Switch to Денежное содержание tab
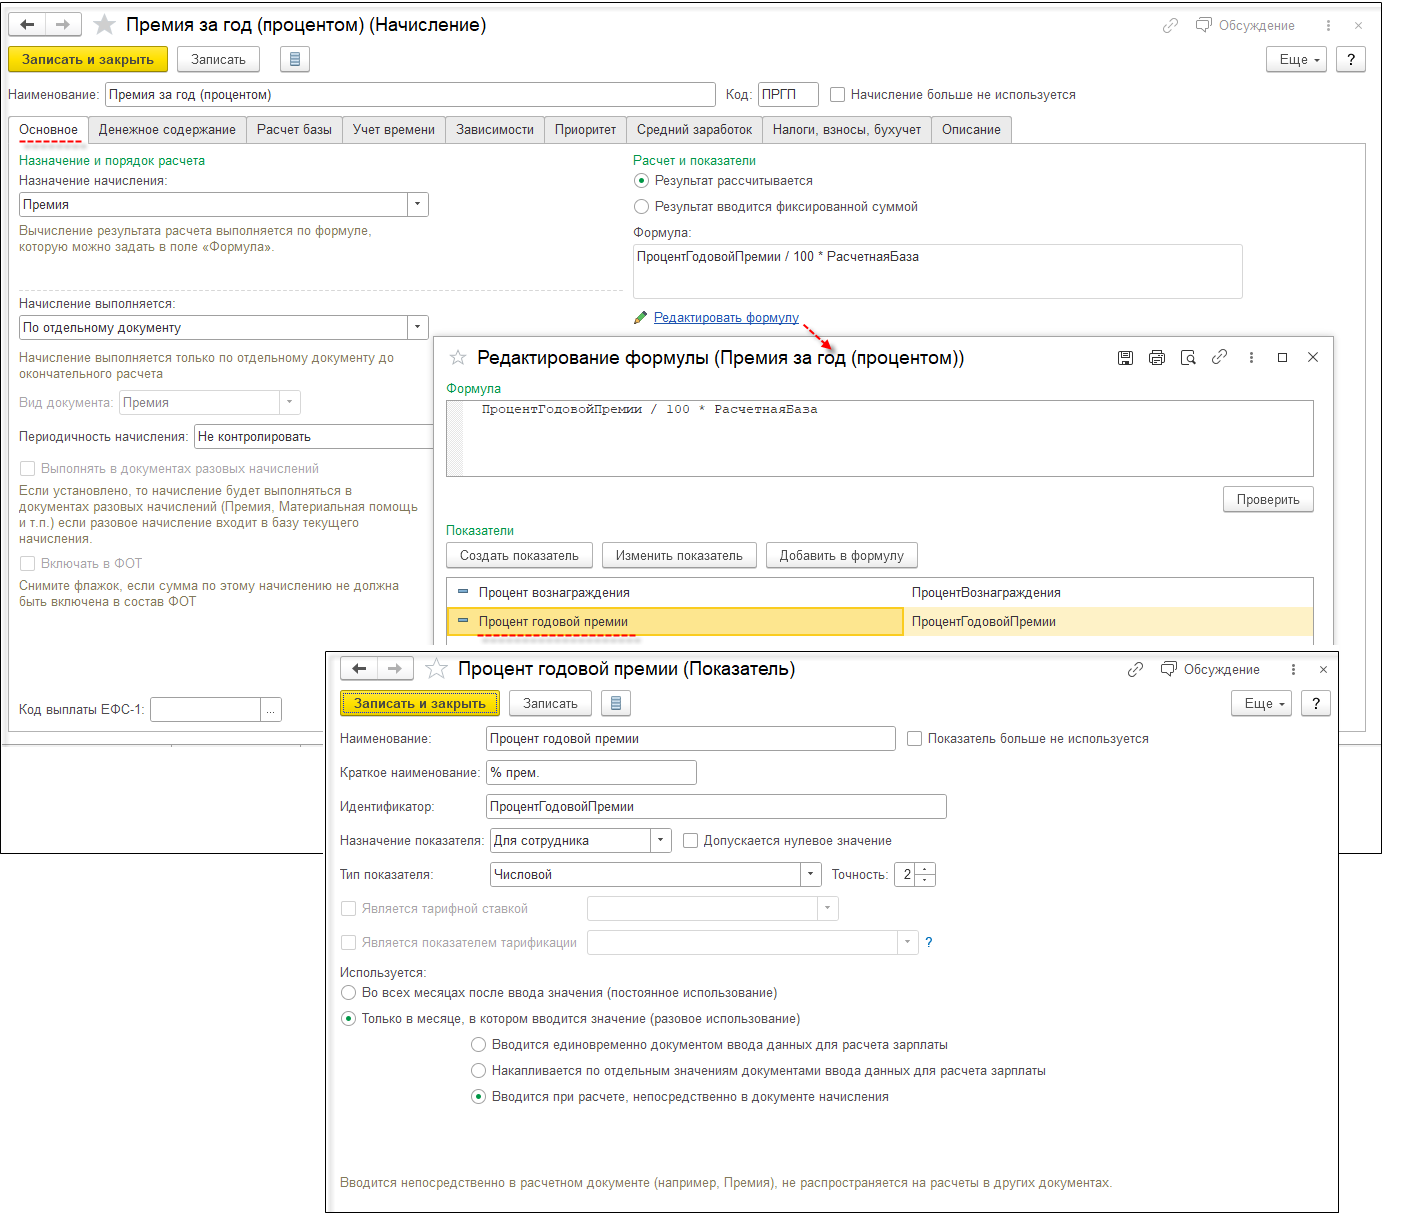Viewport: 1419px width, 1228px height. click(167, 130)
